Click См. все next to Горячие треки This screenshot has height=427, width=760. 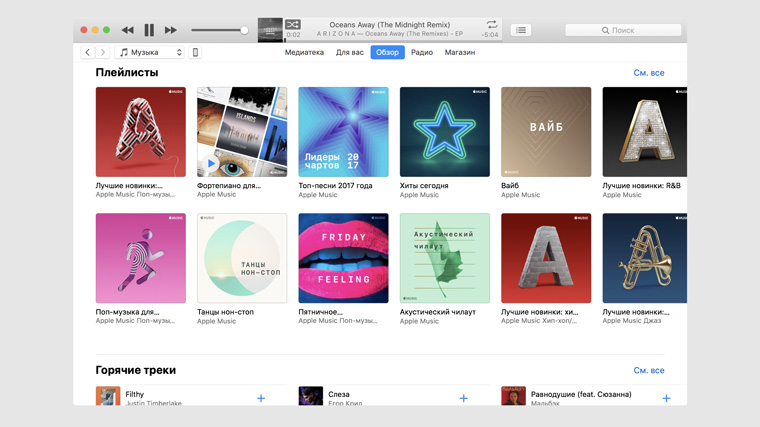coord(649,370)
